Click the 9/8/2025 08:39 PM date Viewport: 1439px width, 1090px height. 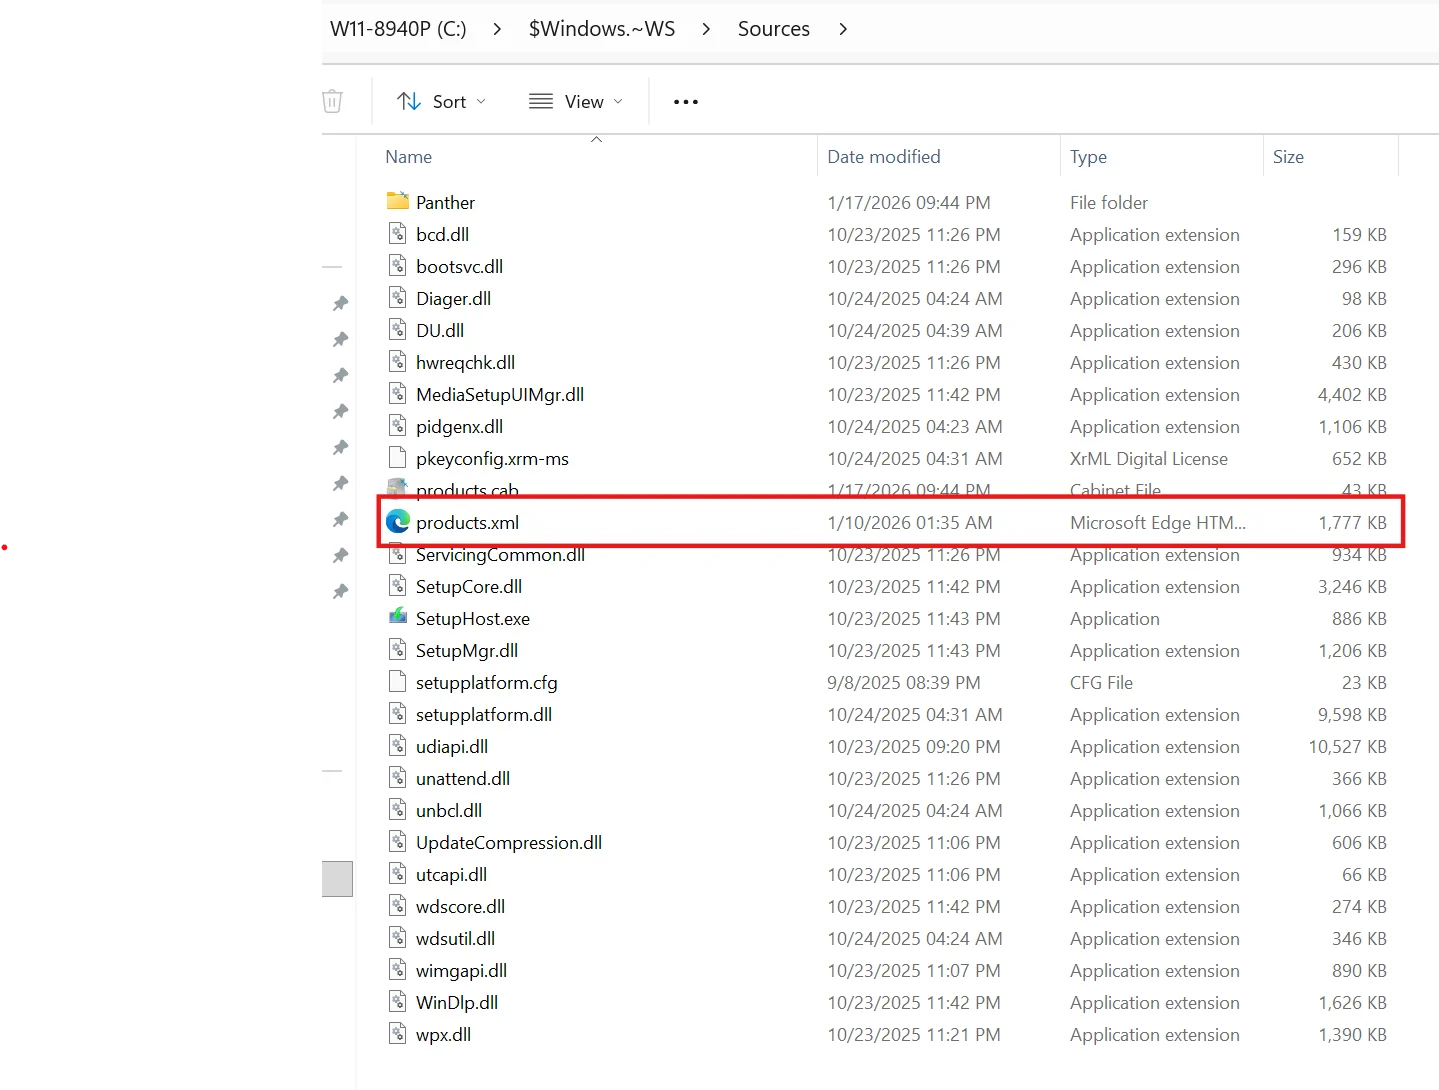pos(904,683)
